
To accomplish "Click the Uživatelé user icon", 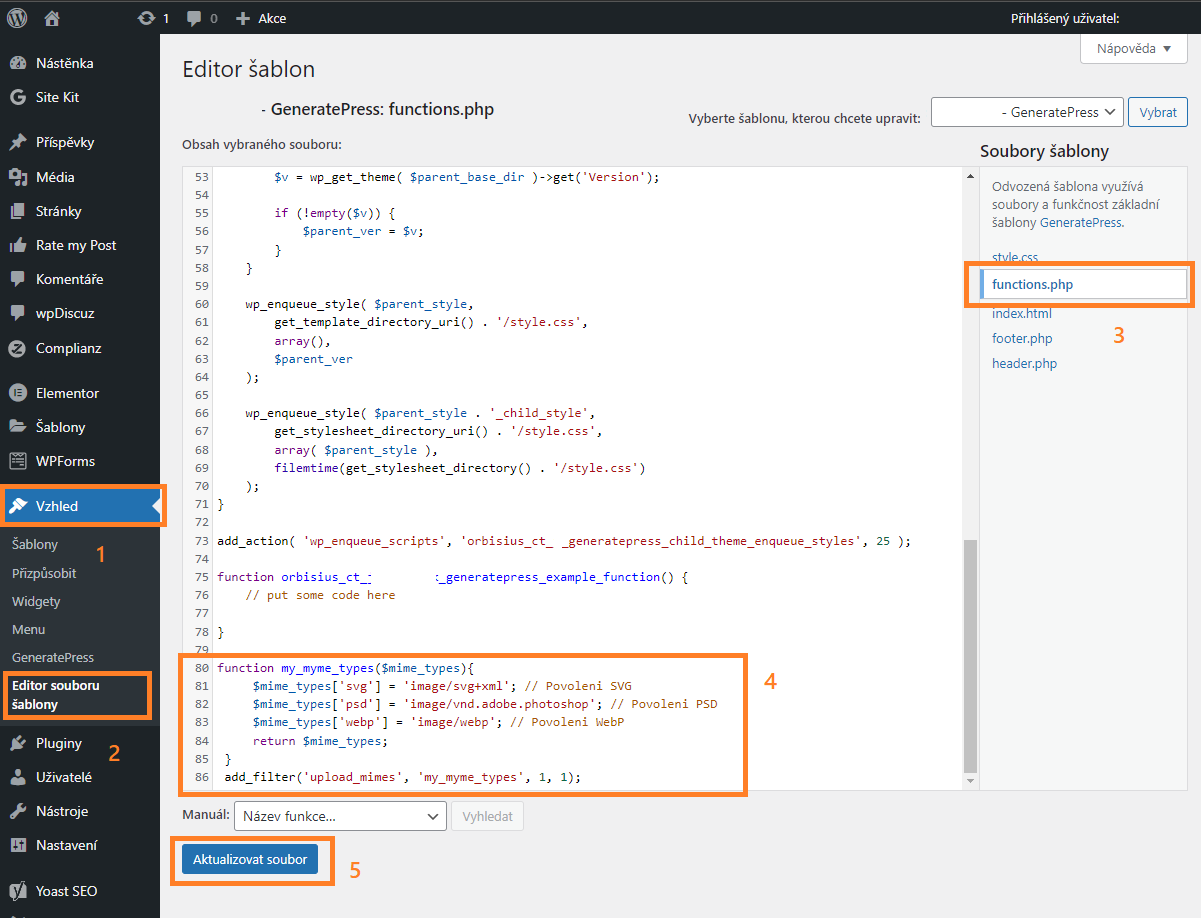I will coord(17,777).
